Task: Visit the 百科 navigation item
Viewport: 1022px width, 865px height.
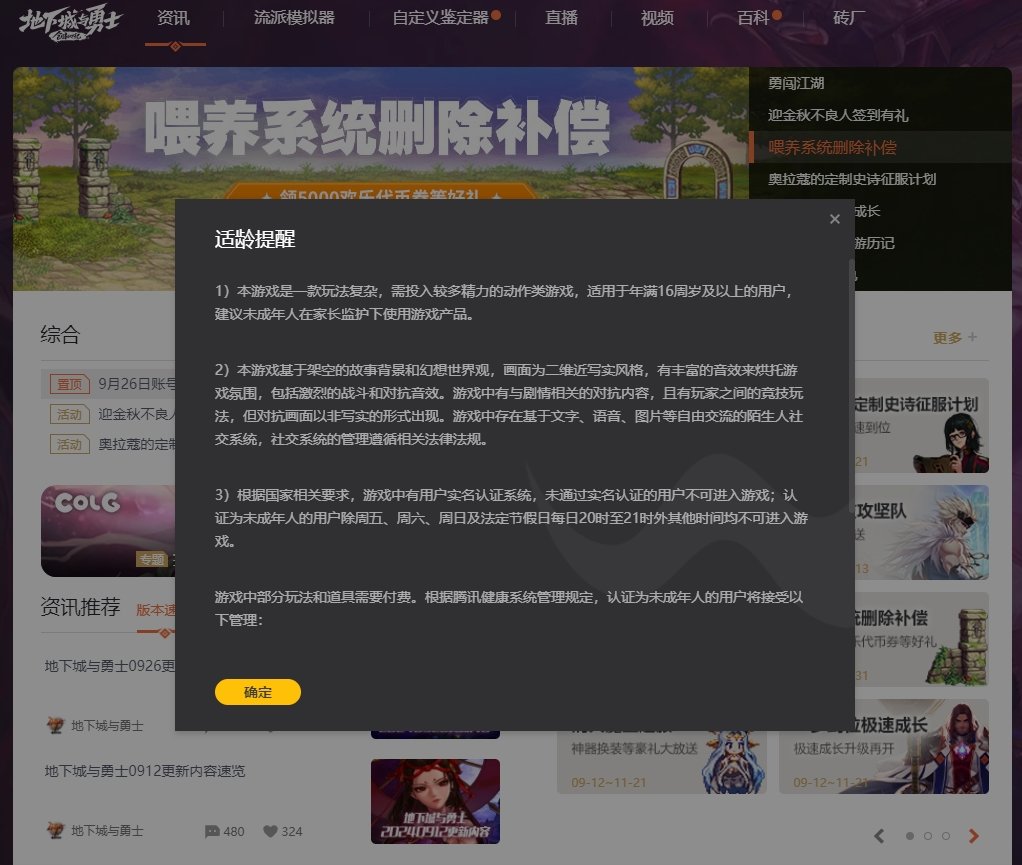Action: coord(753,18)
